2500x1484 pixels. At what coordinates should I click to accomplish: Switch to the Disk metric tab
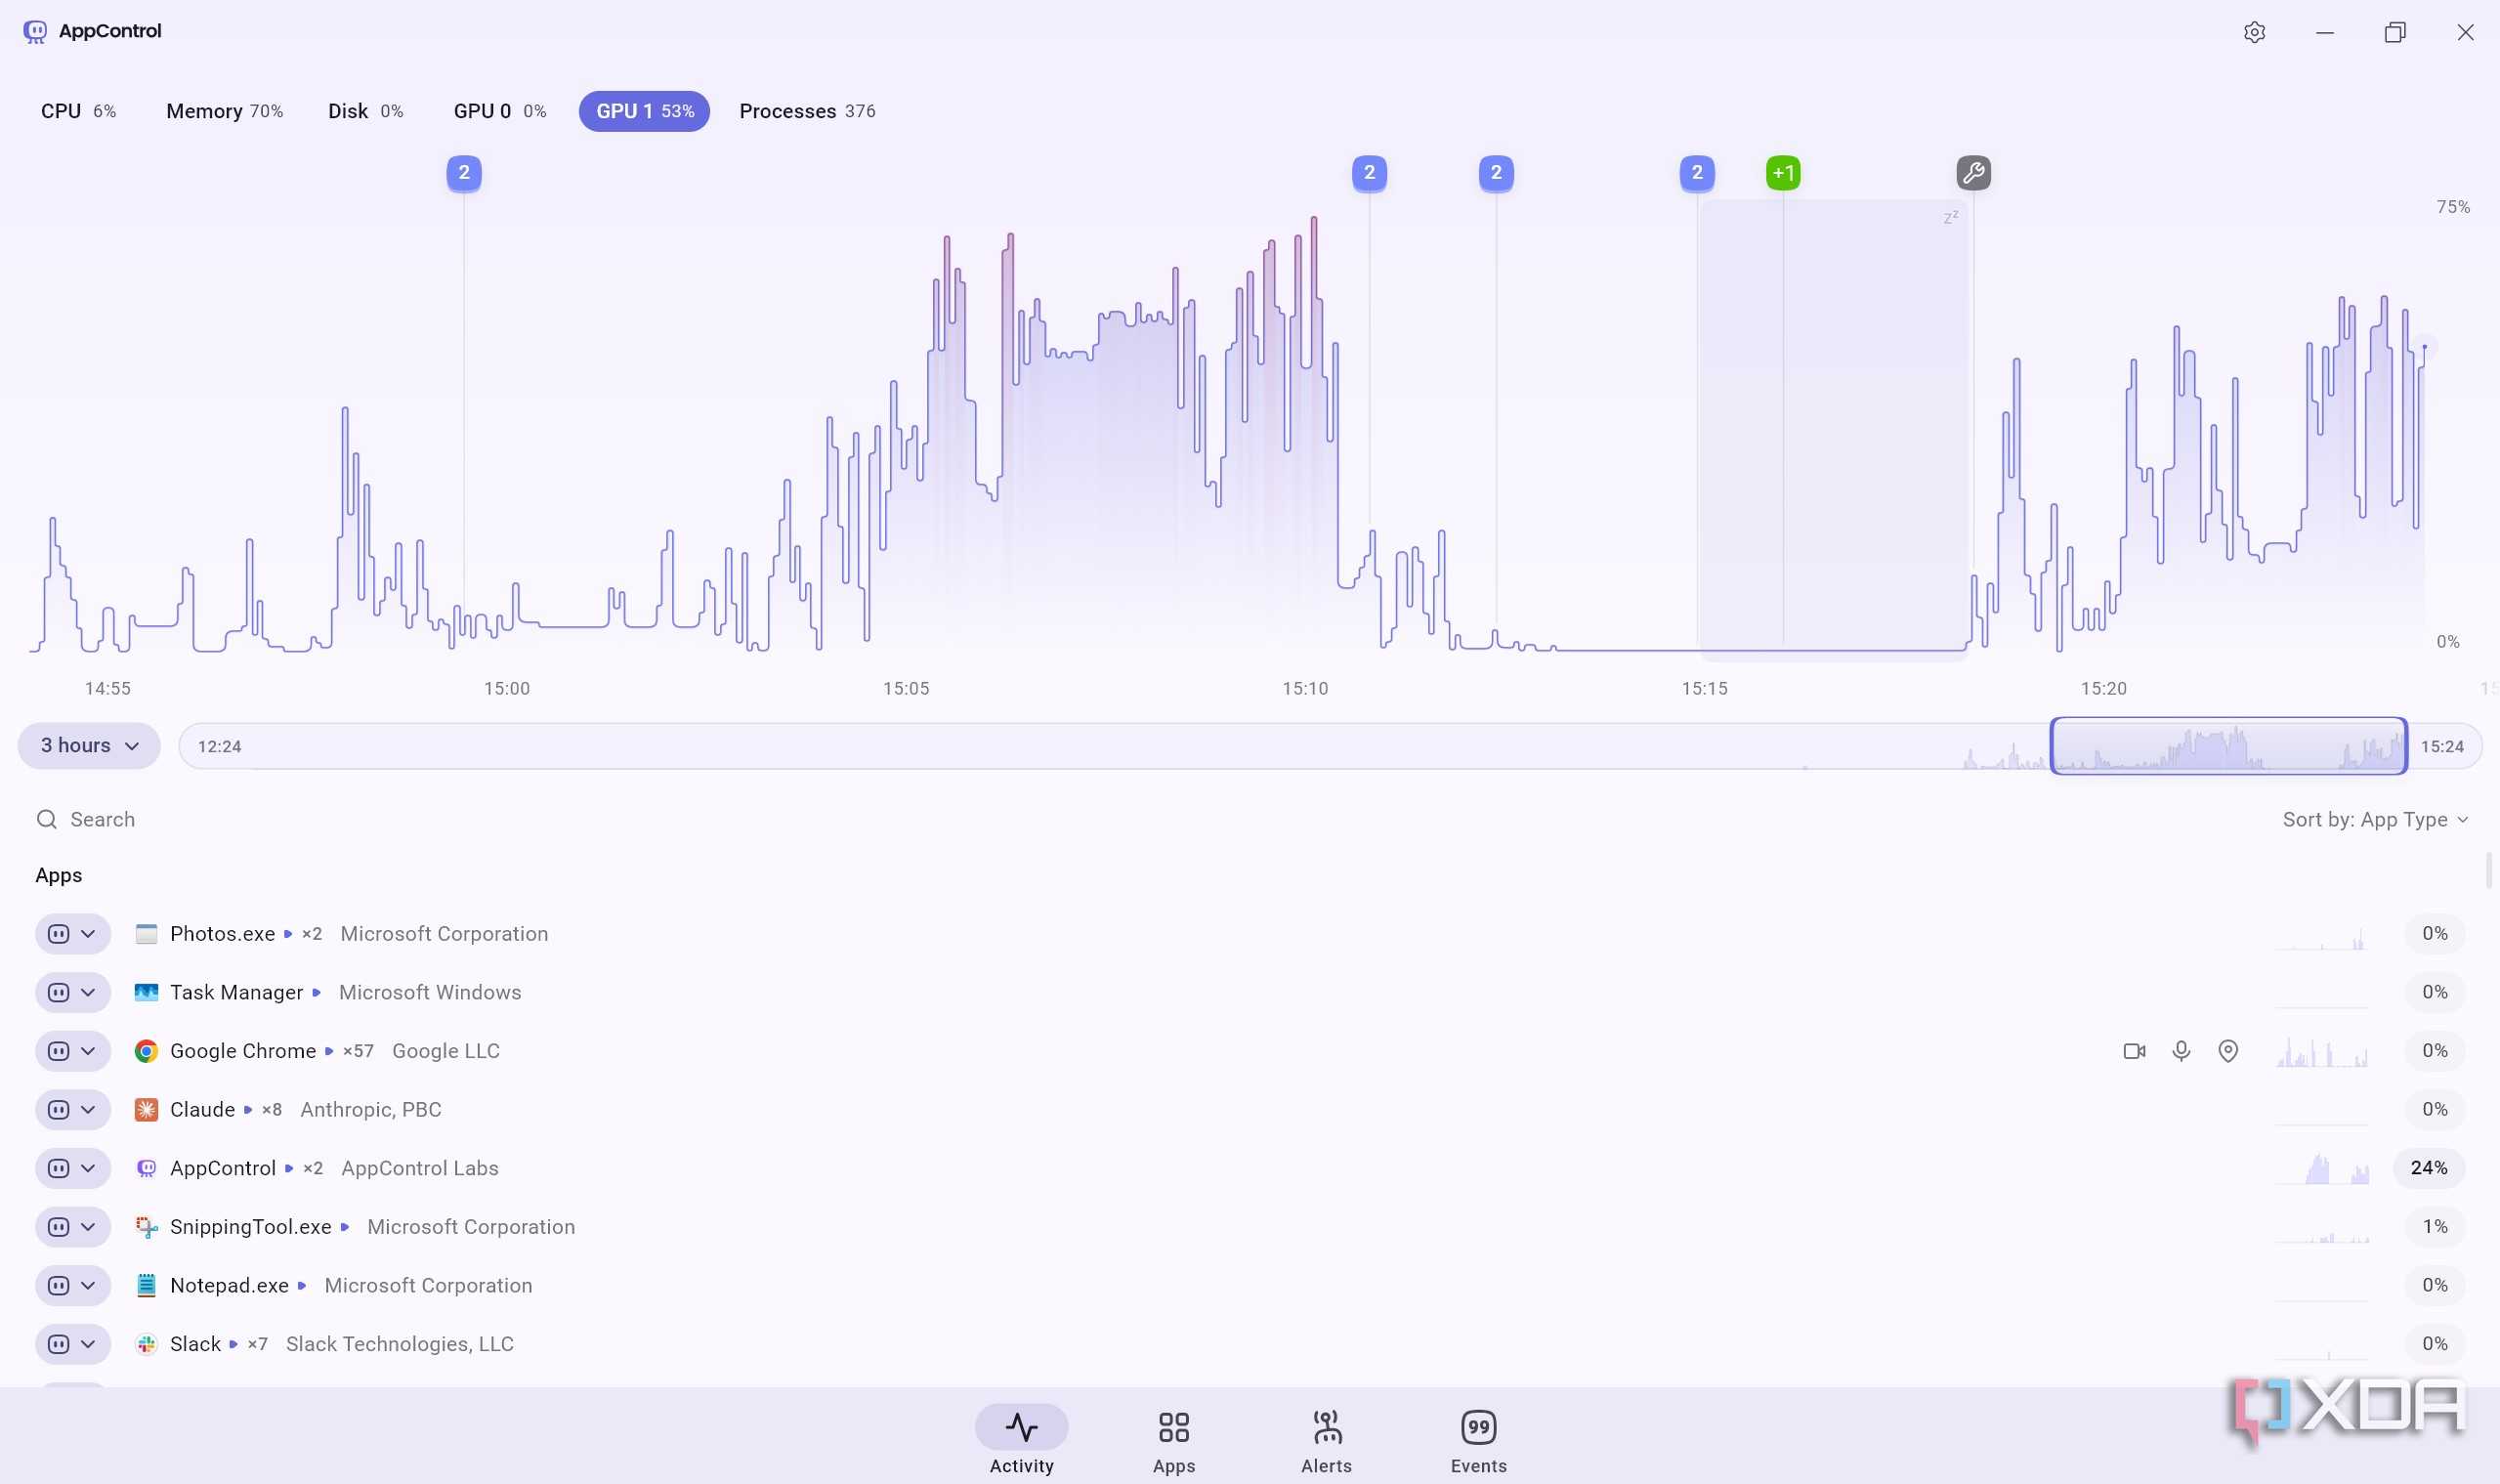pyautogui.click(x=365, y=111)
